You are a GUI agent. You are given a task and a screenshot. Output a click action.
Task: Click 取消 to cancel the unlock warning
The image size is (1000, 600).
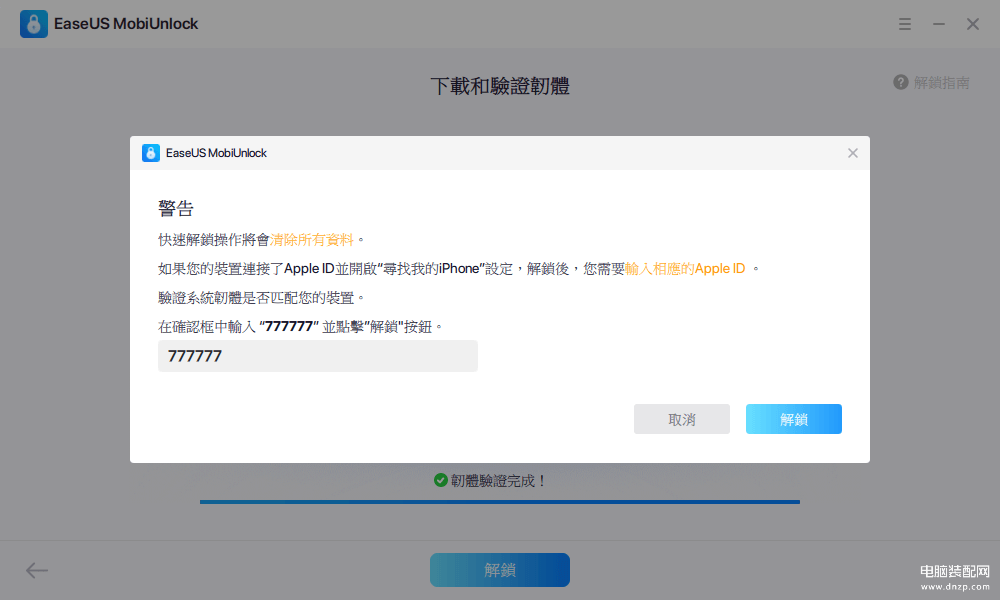tap(682, 419)
